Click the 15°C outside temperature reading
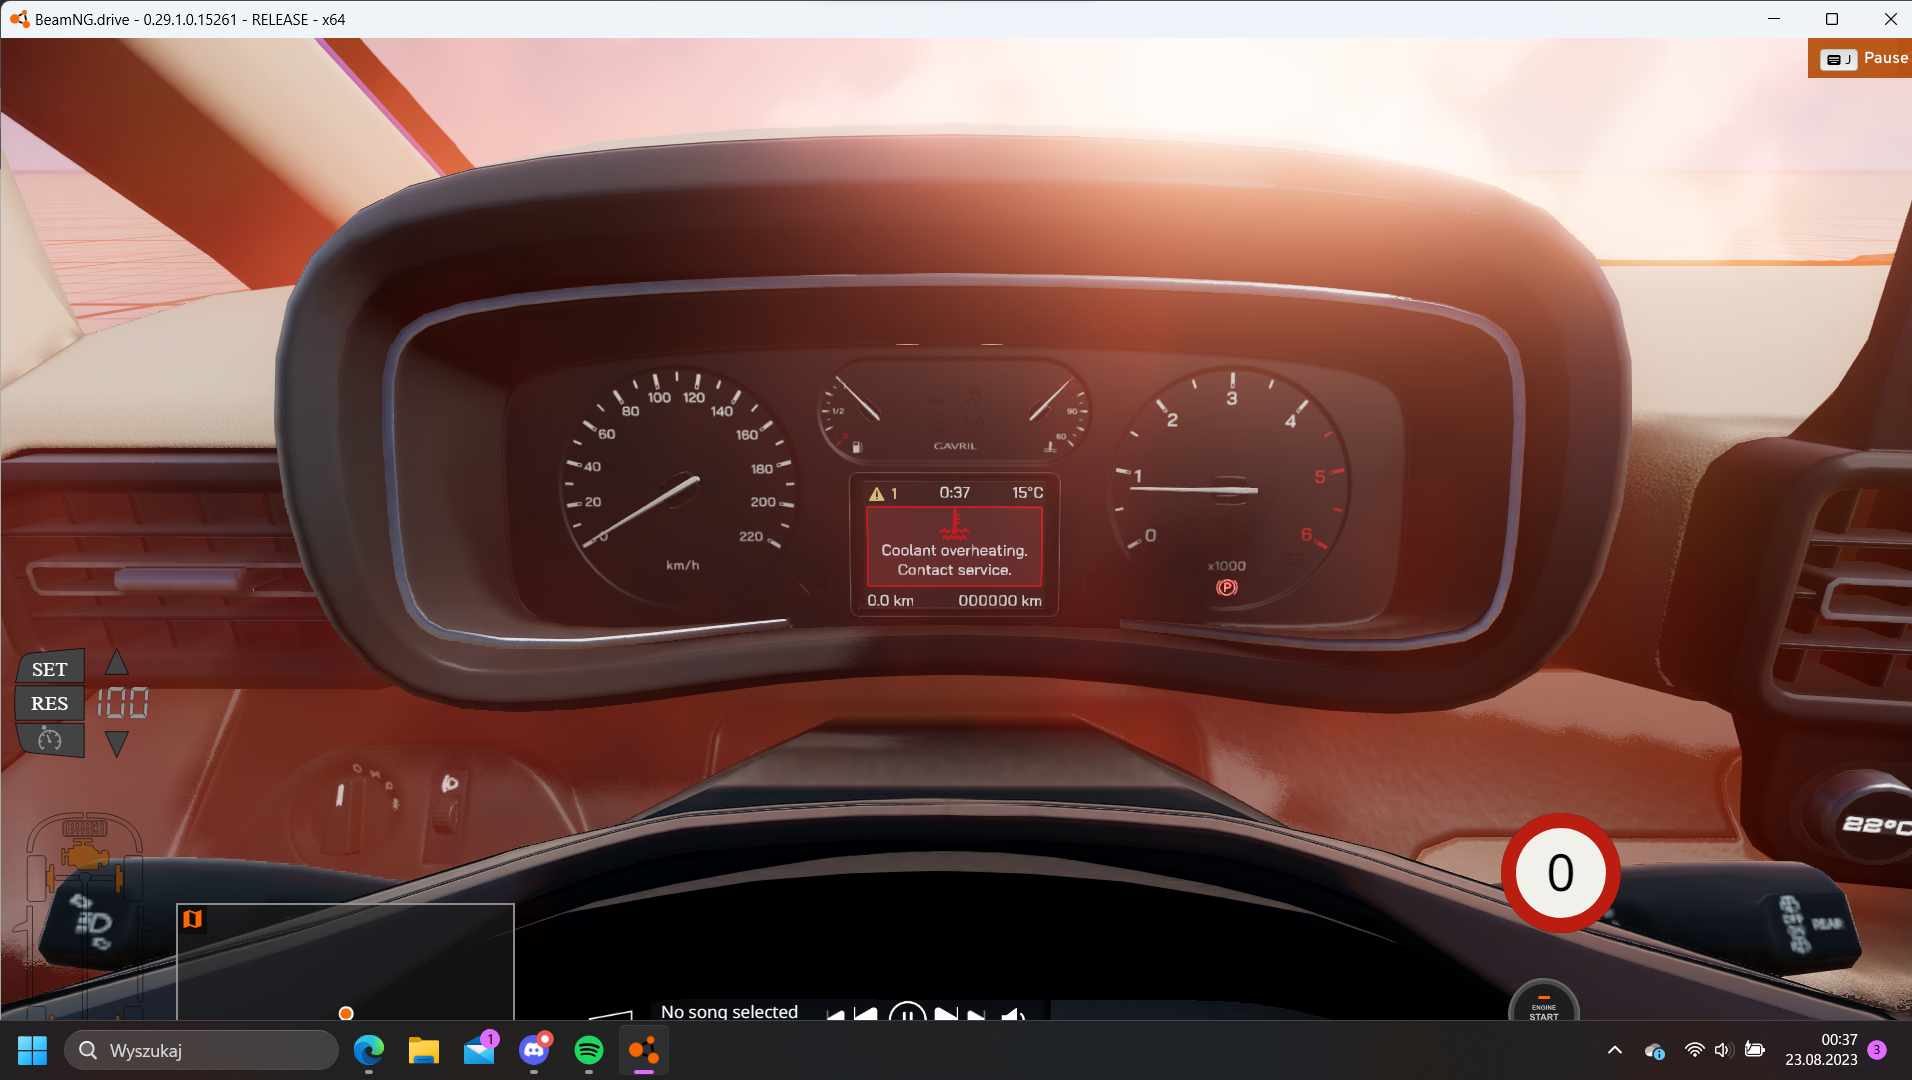Viewport: 1912px width, 1080px height. (x=1027, y=492)
